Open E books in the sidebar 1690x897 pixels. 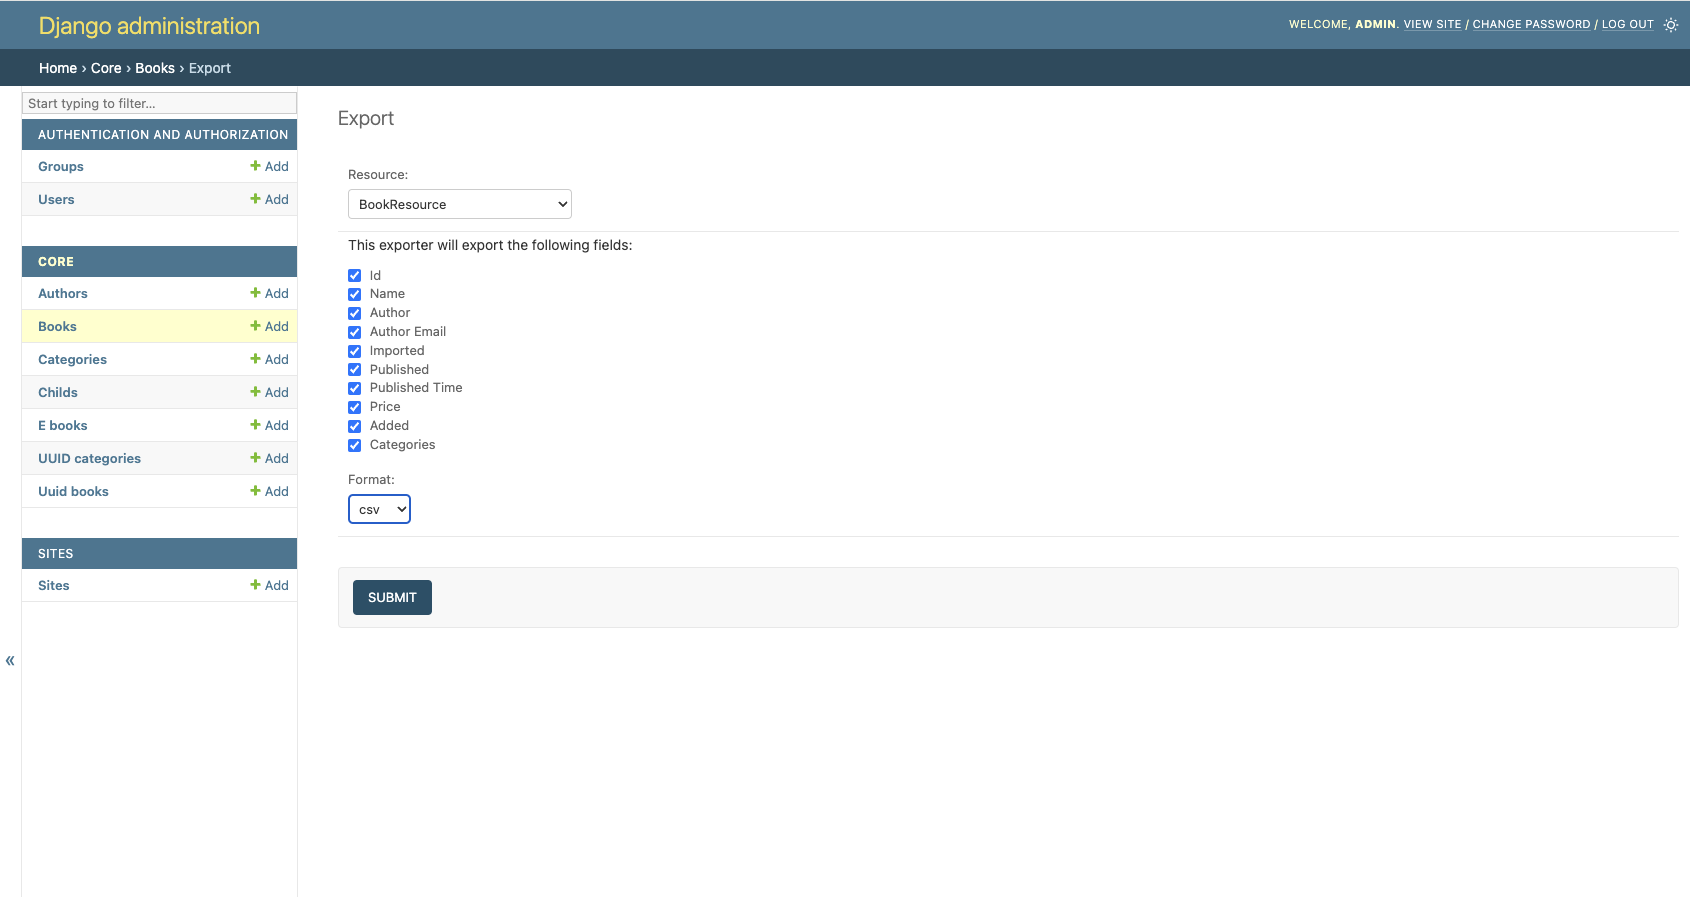63,425
